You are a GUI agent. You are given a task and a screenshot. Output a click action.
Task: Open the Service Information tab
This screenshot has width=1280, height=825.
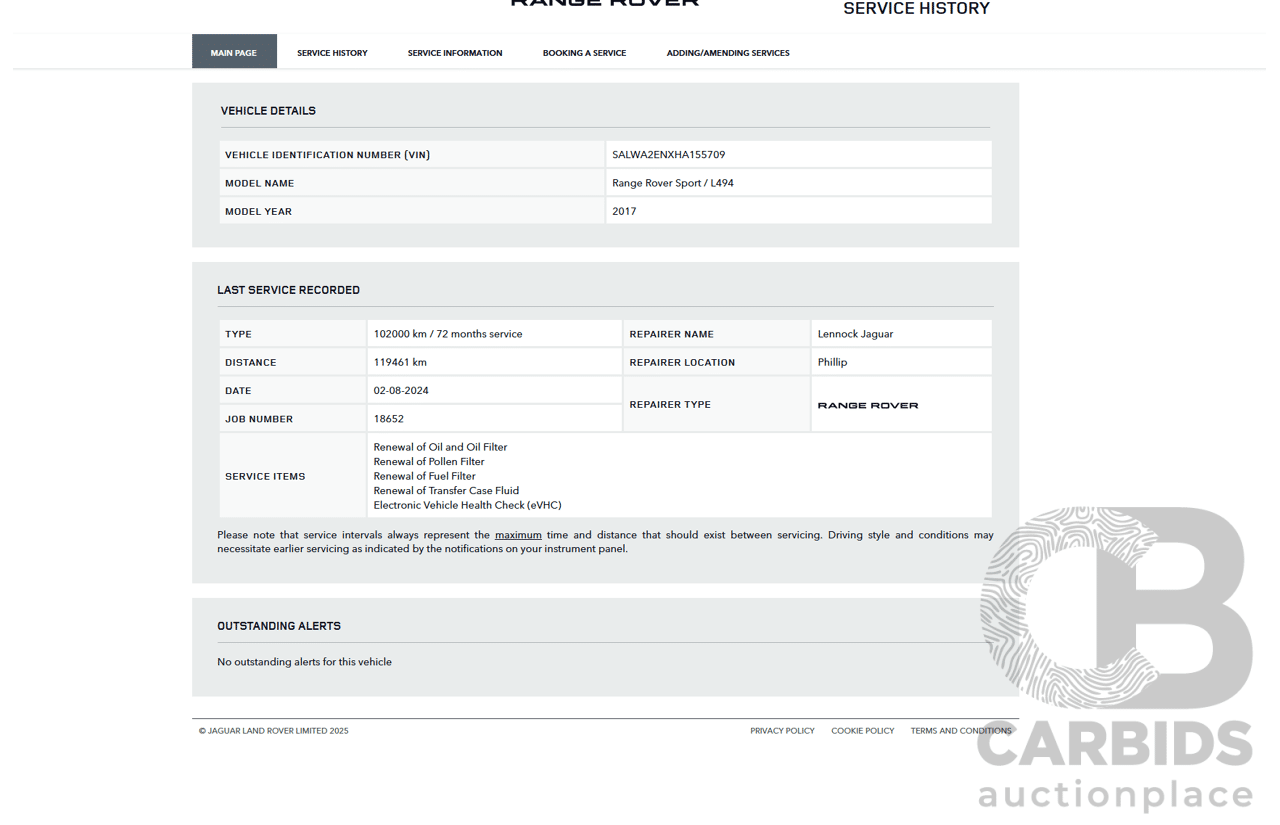click(x=455, y=53)
